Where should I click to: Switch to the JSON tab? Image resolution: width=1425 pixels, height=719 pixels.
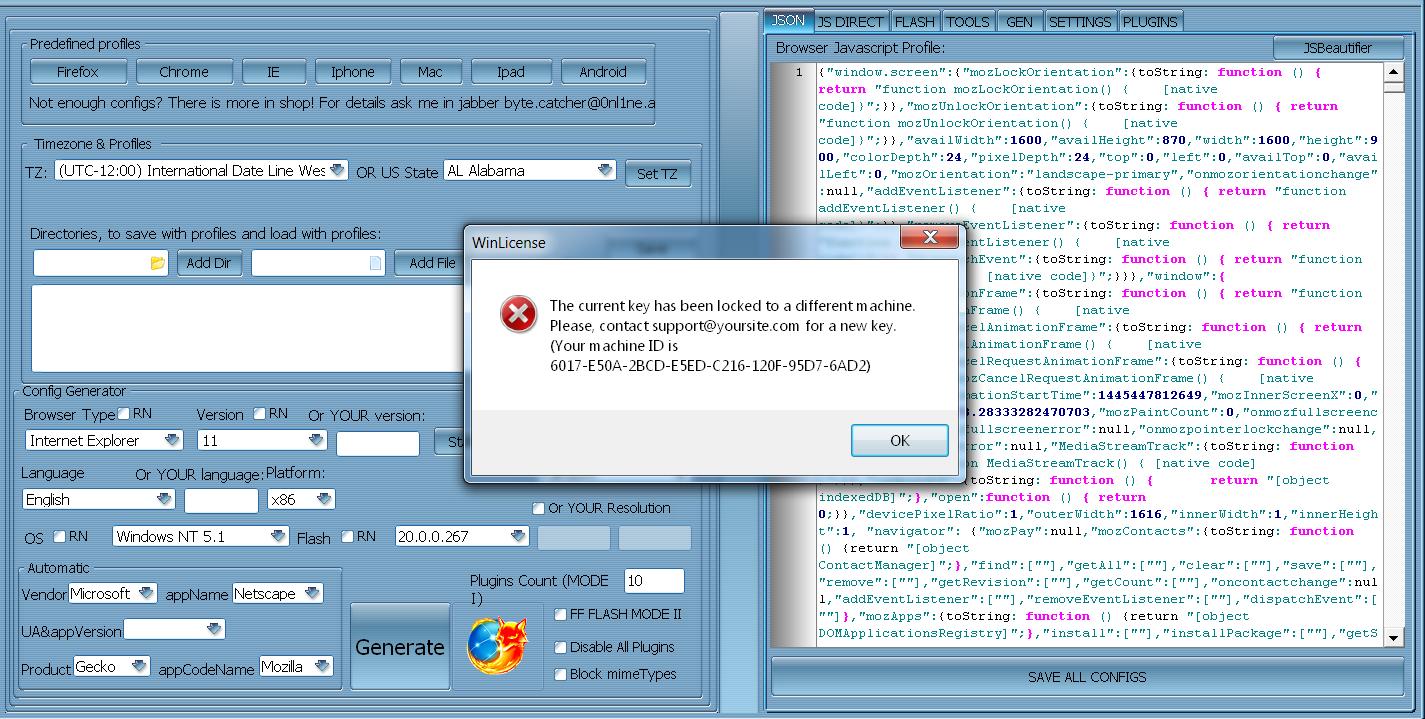pyautogui.click(x=788, y=20)
